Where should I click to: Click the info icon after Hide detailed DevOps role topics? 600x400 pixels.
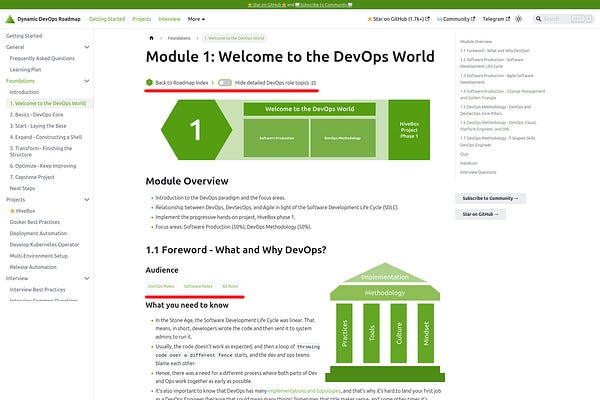[313, 83]
